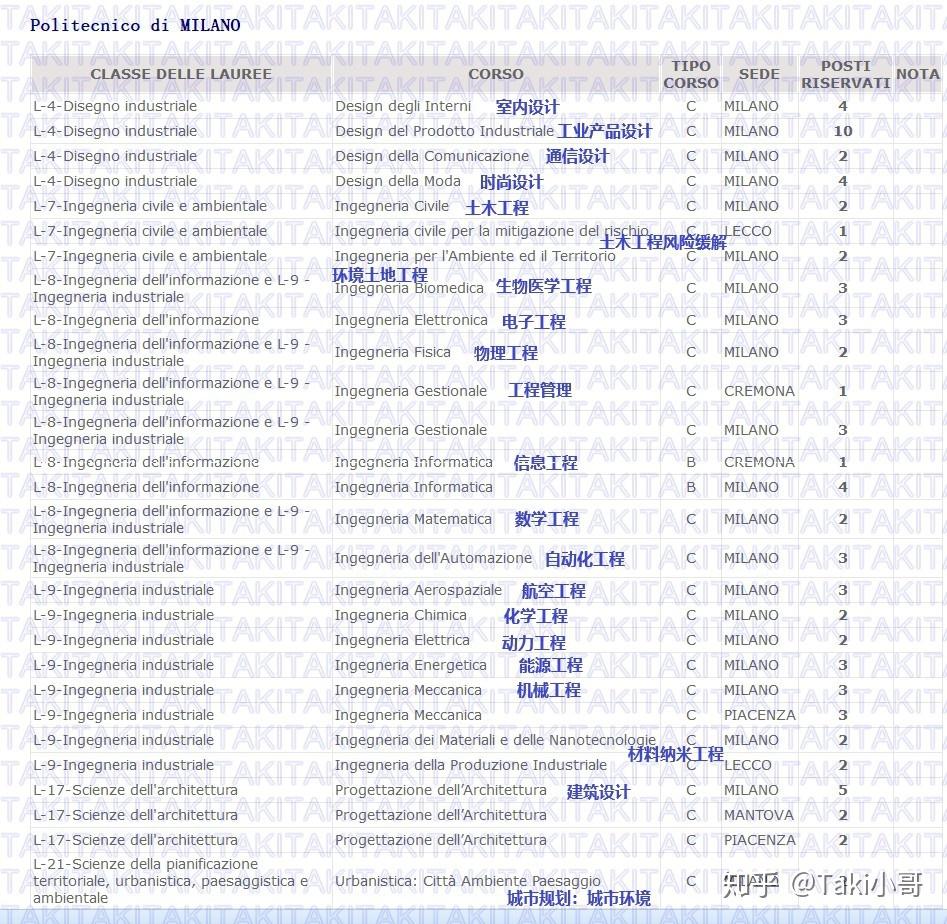The height and width of the screenshot is (924, 947).
Task: Click the TIPO CORSO column header
Action: [x=690, y=73]
